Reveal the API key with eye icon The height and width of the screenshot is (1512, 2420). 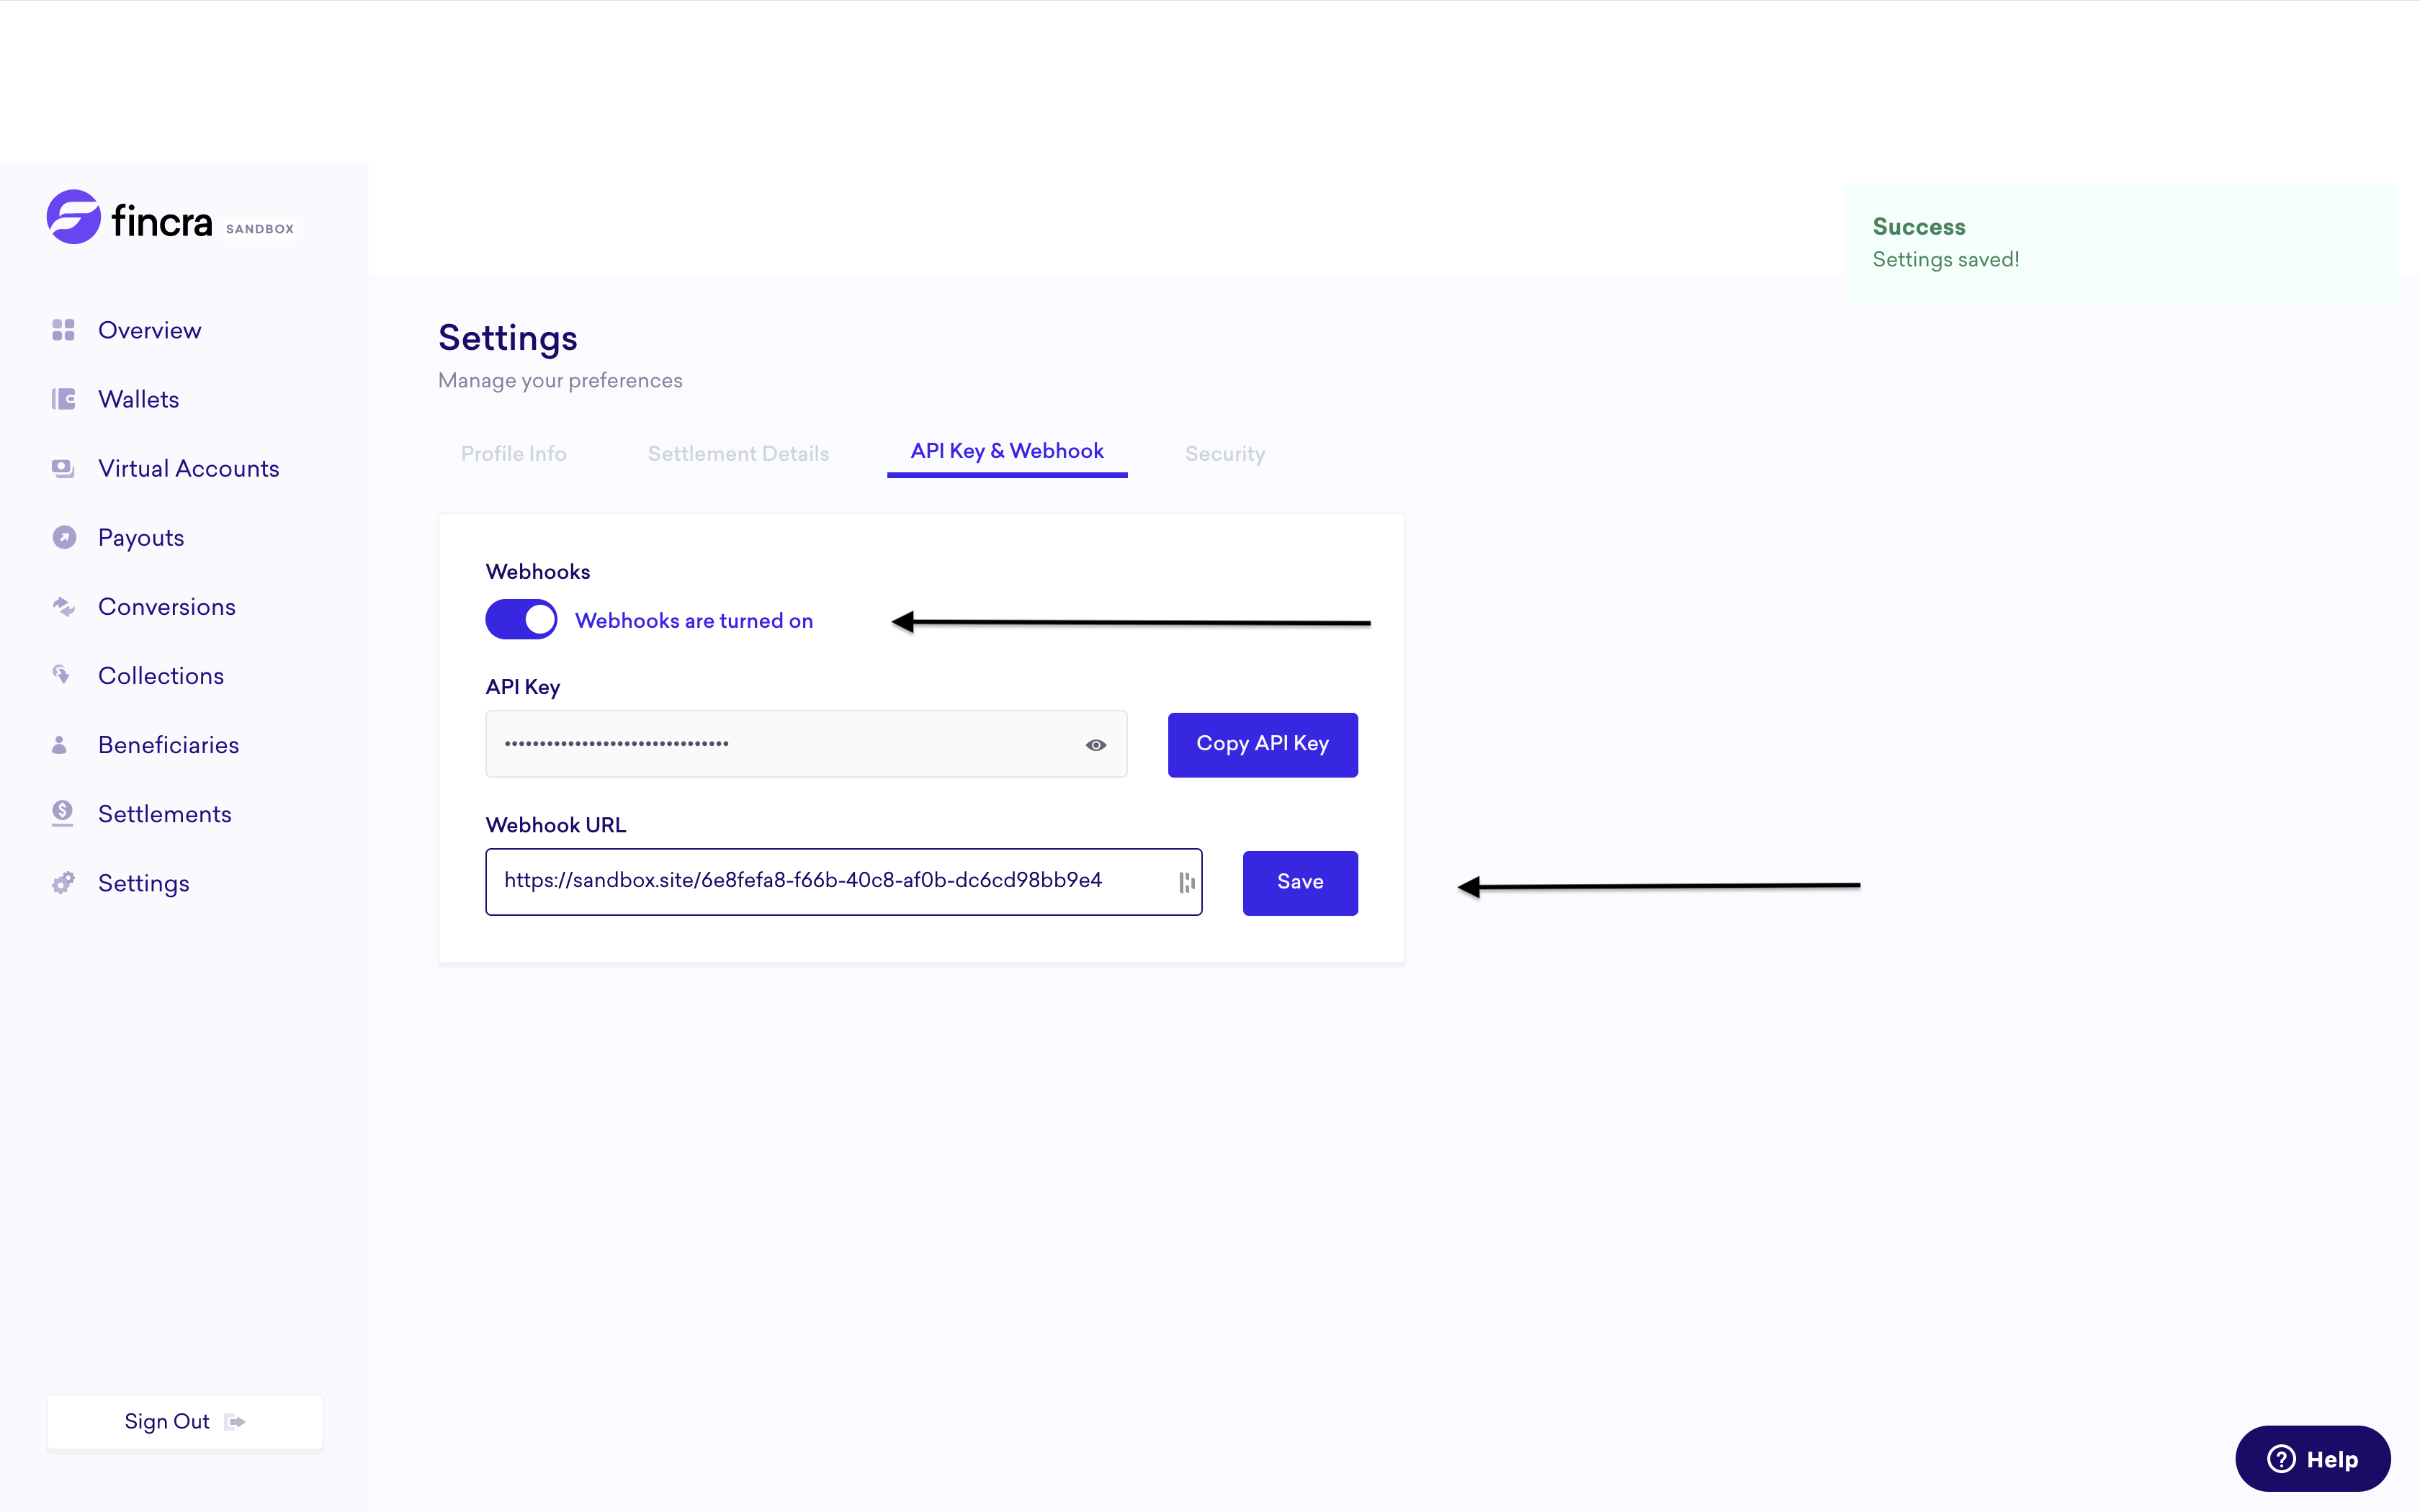1096,744
